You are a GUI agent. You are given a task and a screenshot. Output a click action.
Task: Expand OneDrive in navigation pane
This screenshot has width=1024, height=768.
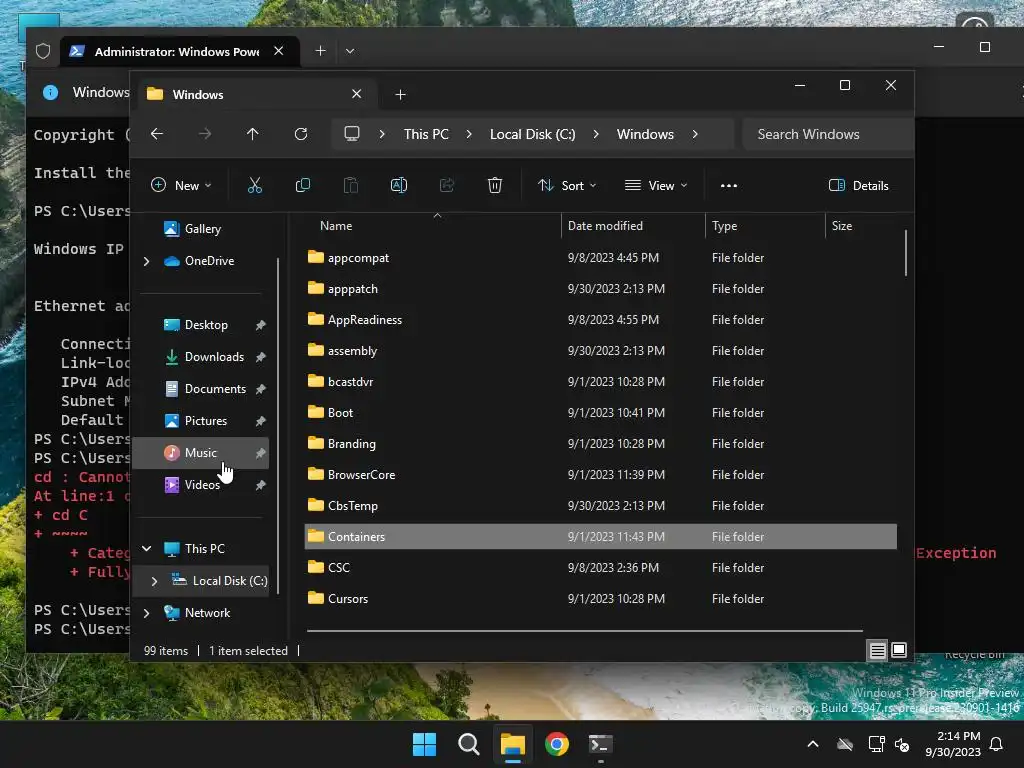point(147,261)
